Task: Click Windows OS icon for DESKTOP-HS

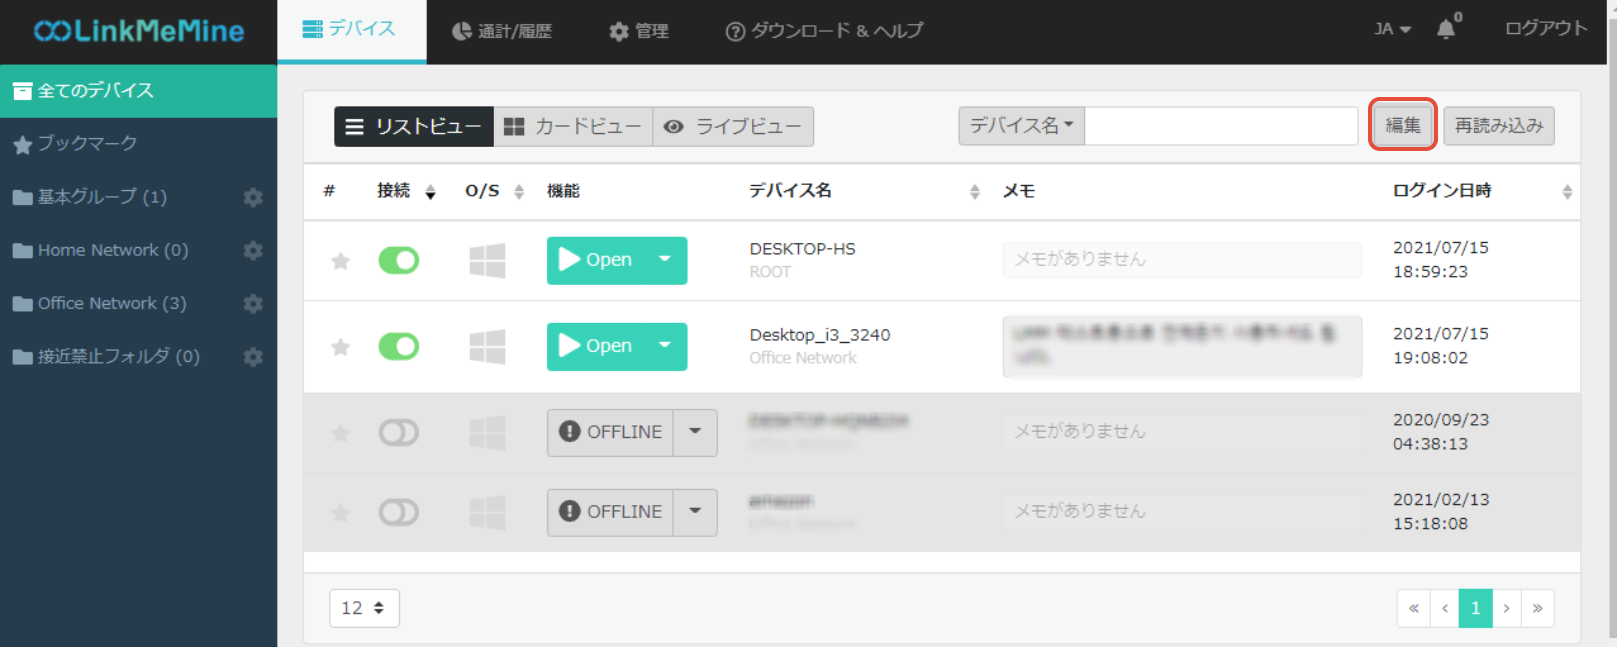Action: [x=487, y=261]
